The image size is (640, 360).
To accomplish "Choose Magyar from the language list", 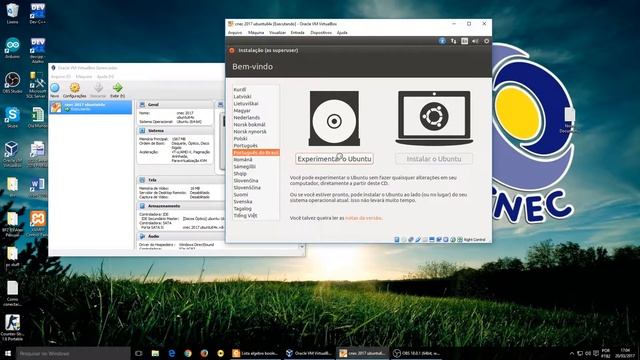I will [x=242, y=111].
